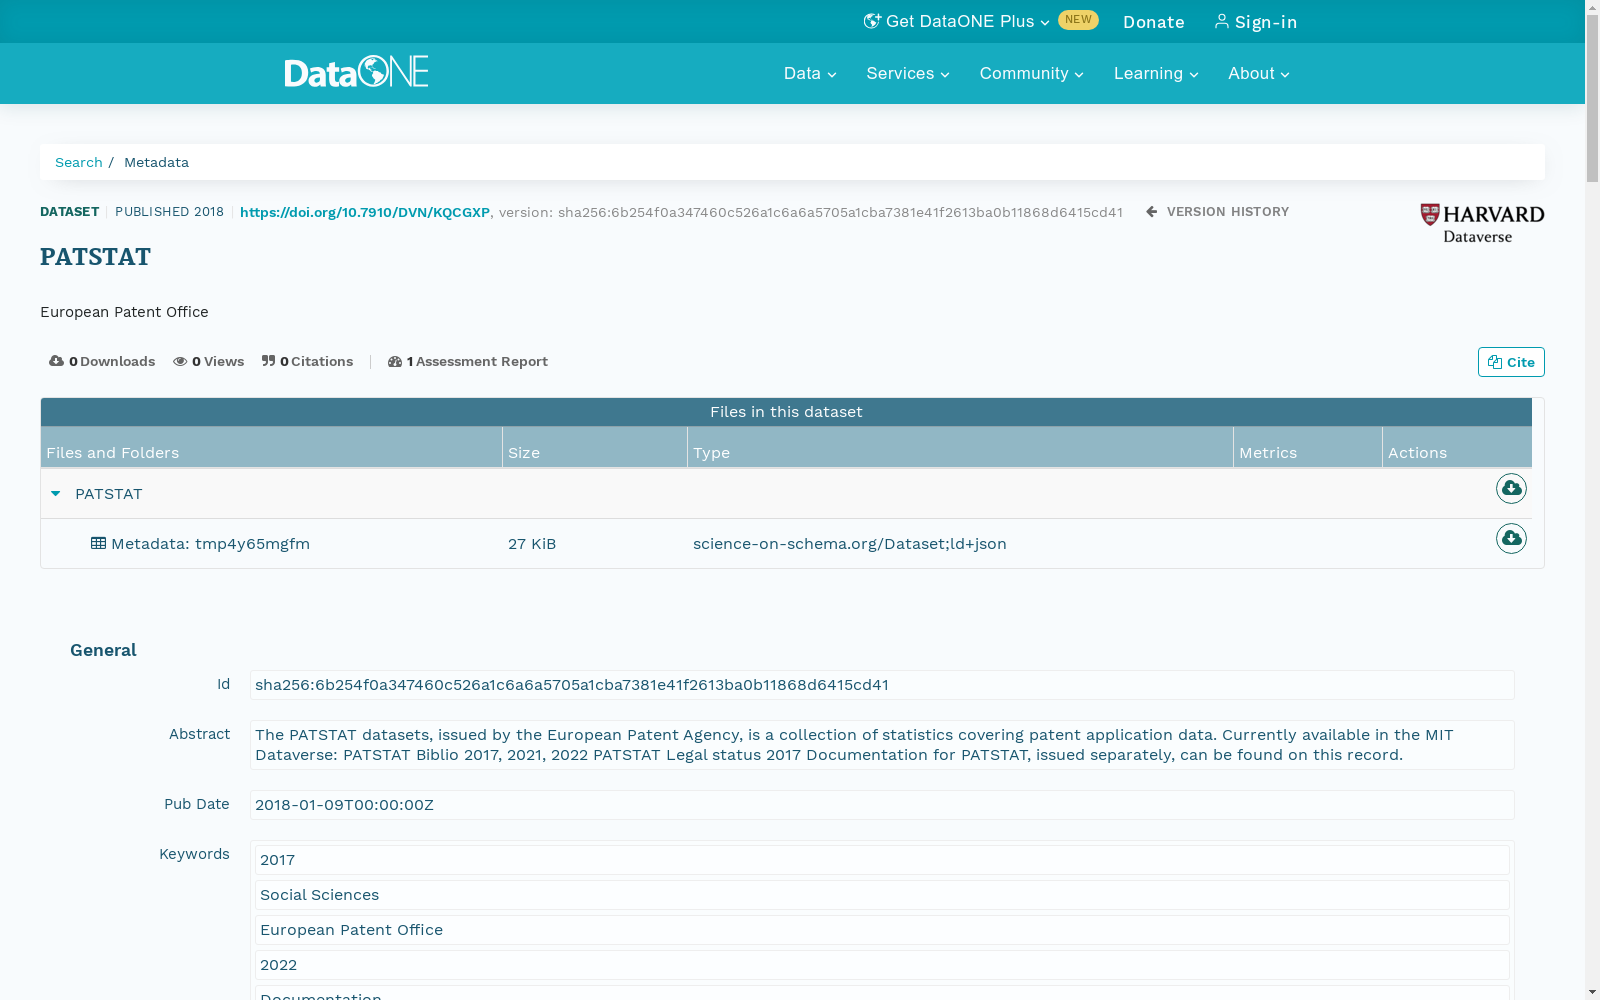Click the scrollbar down arrow
Screen dimensions: 1600x1000
[x=1592, y=992]
